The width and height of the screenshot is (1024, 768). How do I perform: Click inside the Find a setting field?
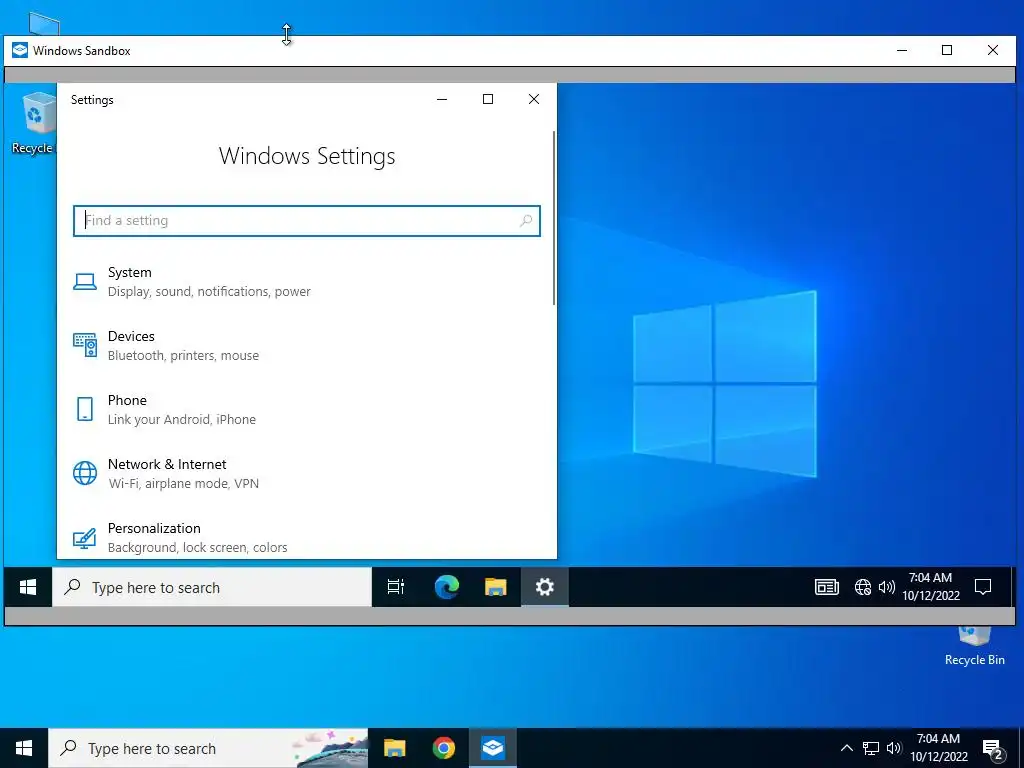pos(306,221)
